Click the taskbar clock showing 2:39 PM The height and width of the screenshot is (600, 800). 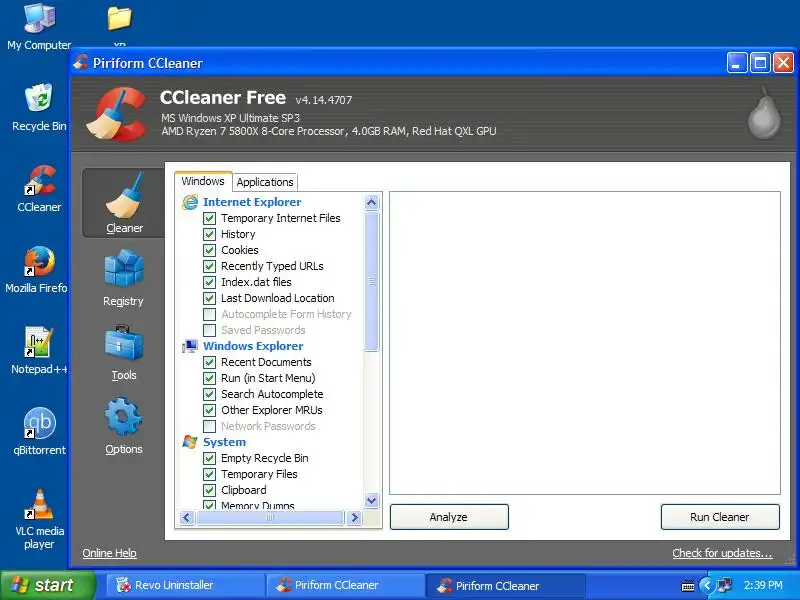(763, 585)
